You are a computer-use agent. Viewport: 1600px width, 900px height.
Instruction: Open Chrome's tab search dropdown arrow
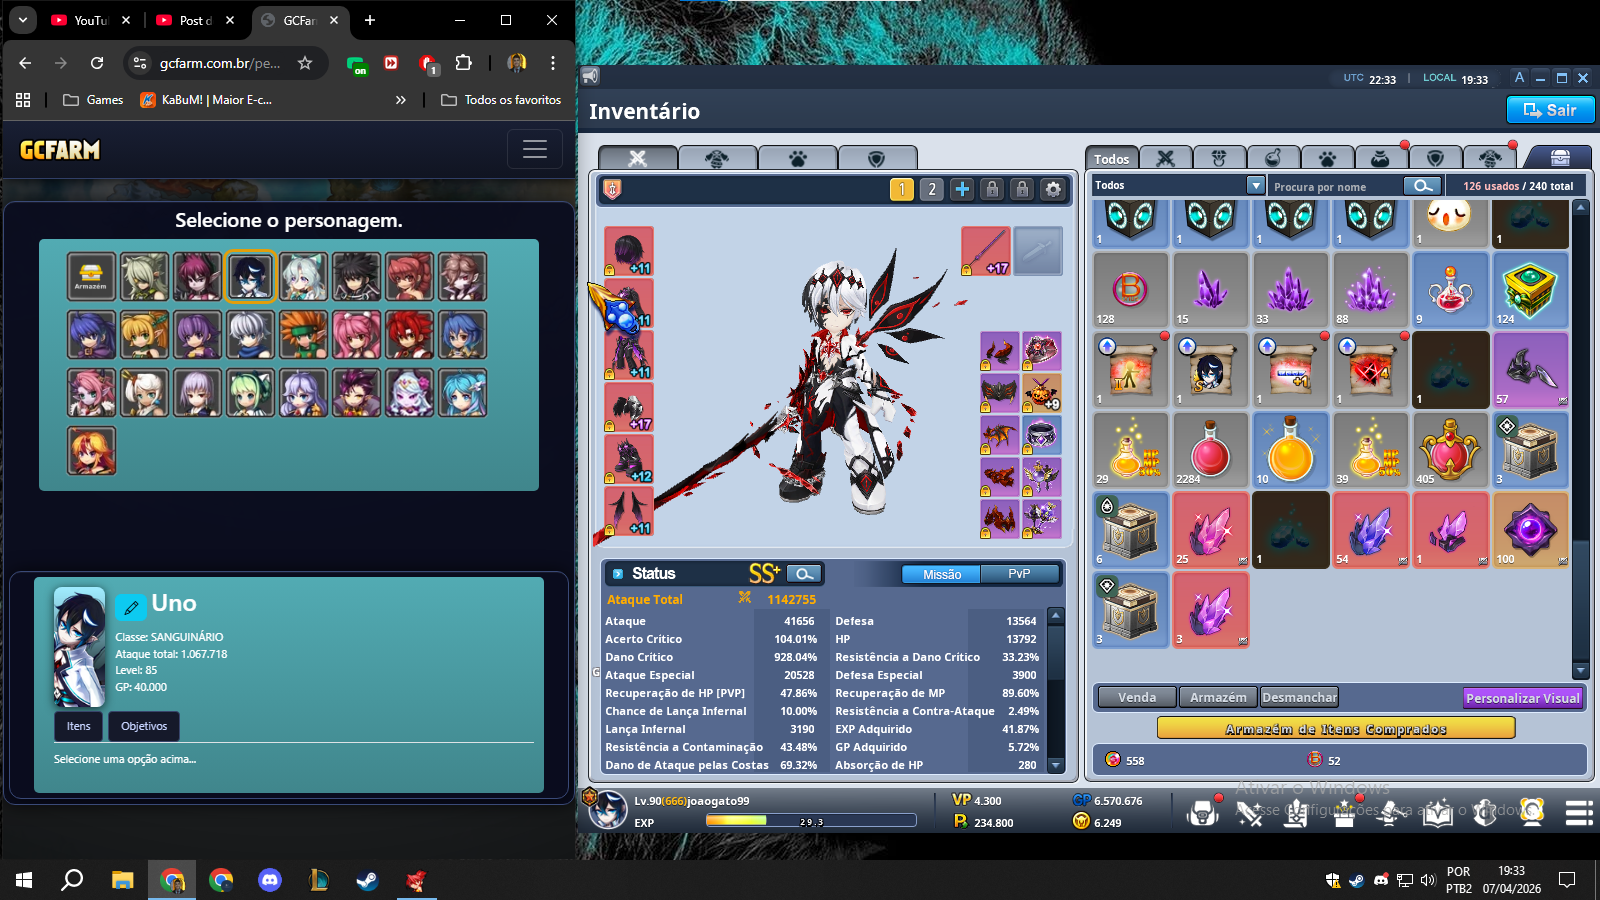22,20
